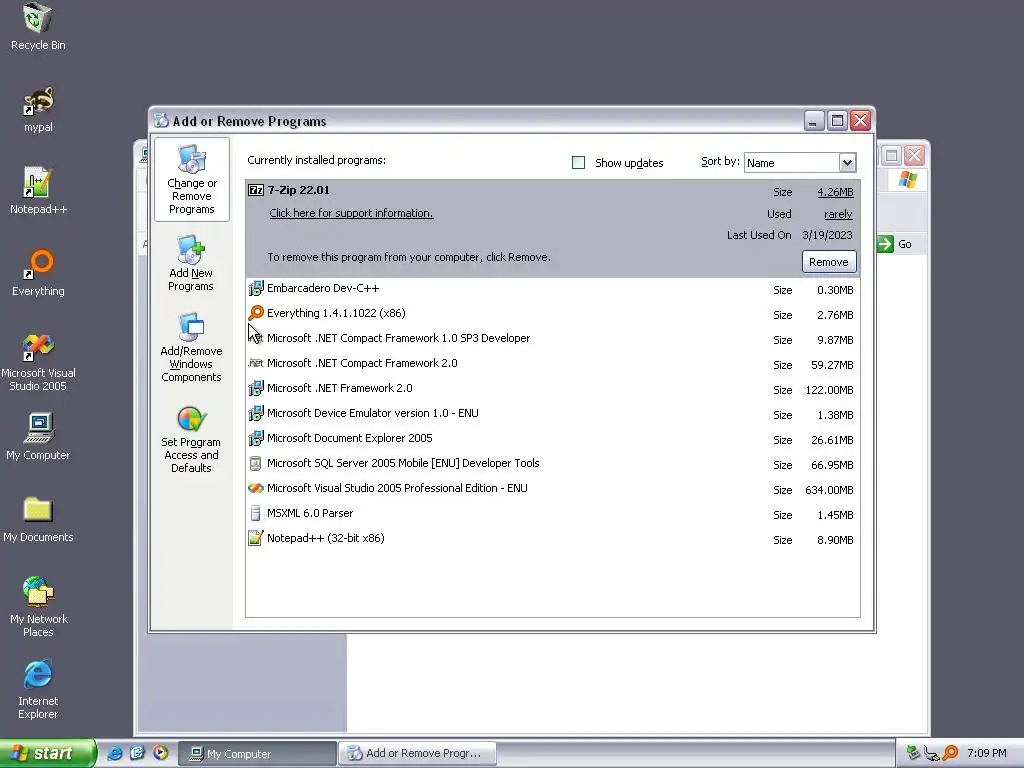Open Set Program Access and Defaults

click(191, 440)
